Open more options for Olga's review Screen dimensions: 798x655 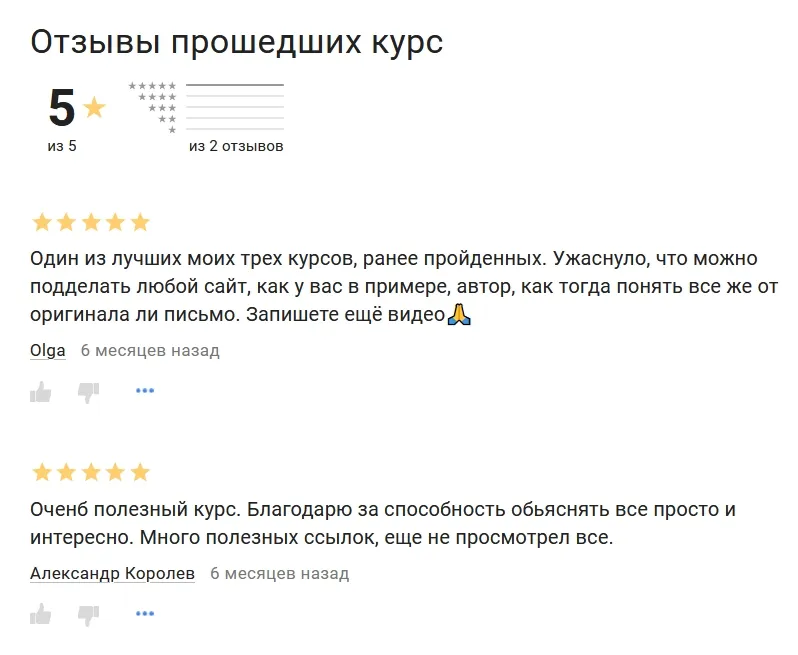click(145, 391)
